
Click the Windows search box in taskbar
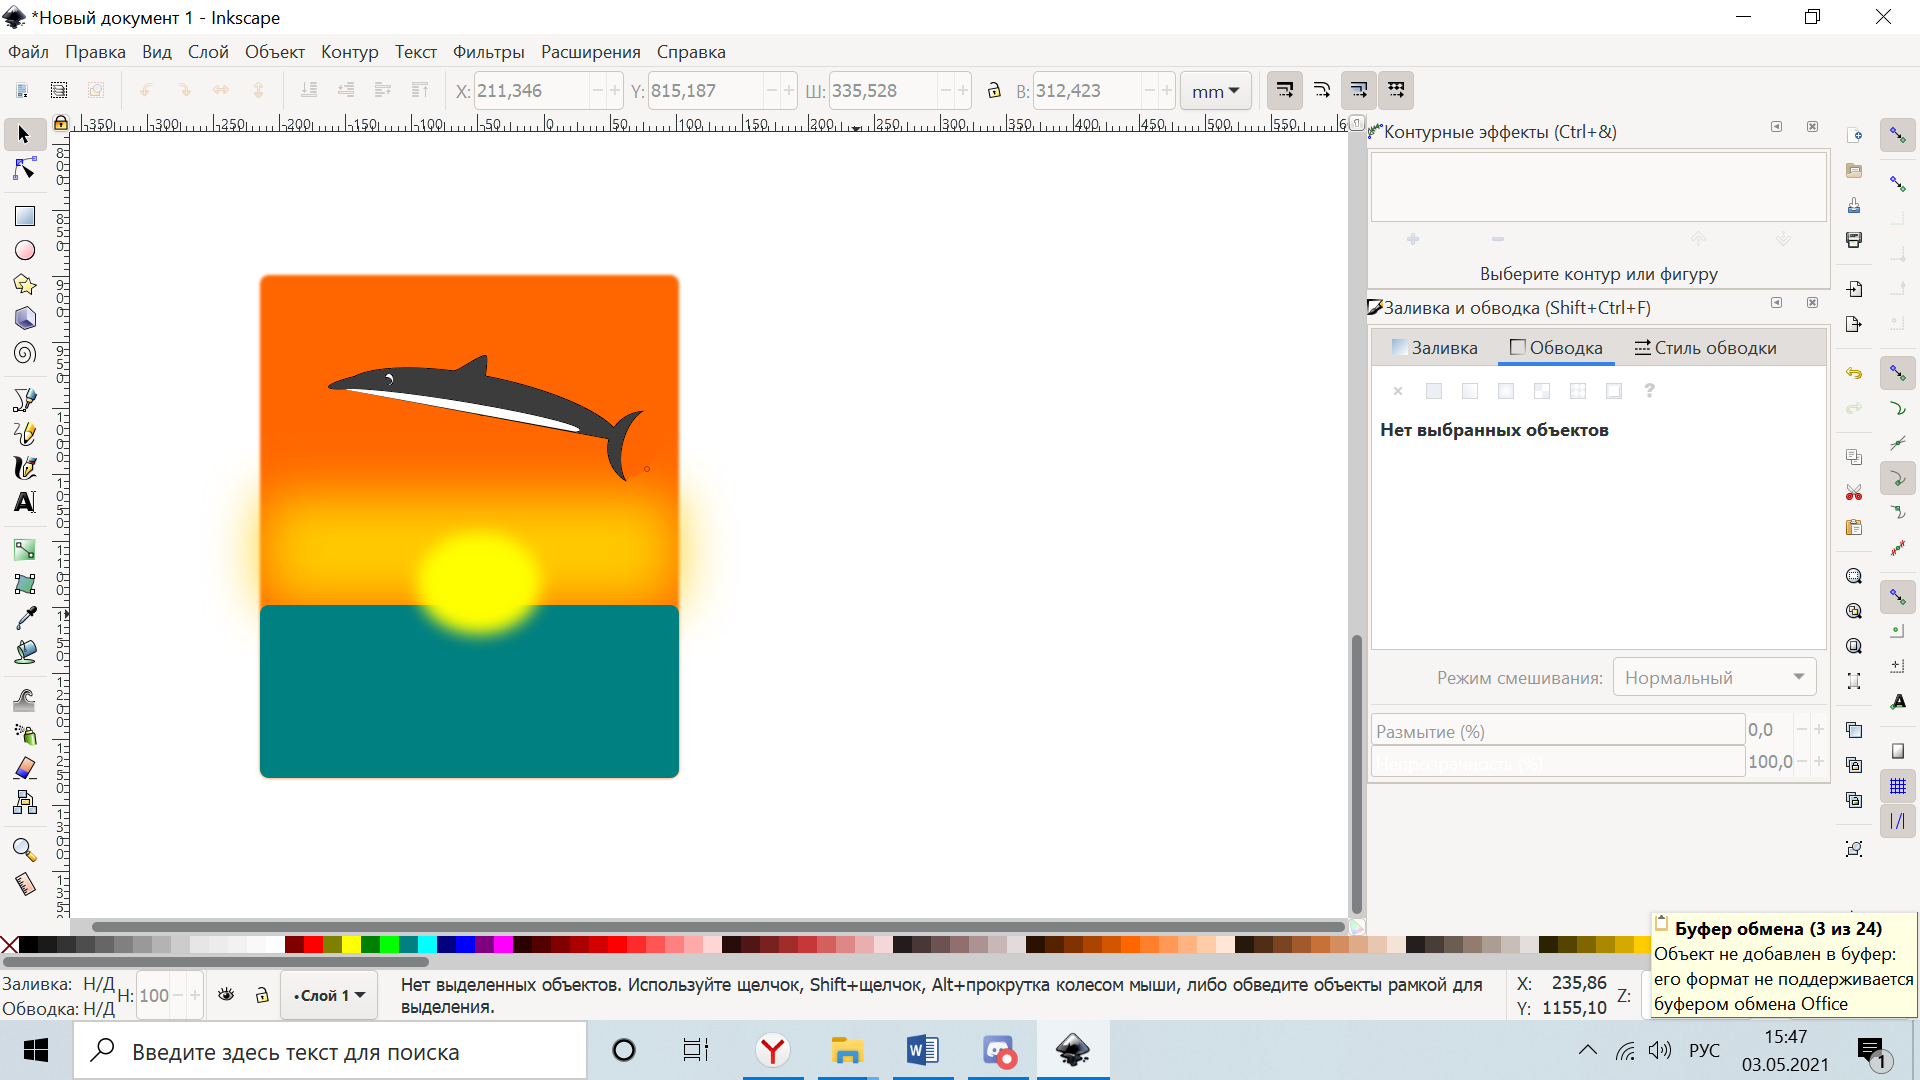[330, 1051]
